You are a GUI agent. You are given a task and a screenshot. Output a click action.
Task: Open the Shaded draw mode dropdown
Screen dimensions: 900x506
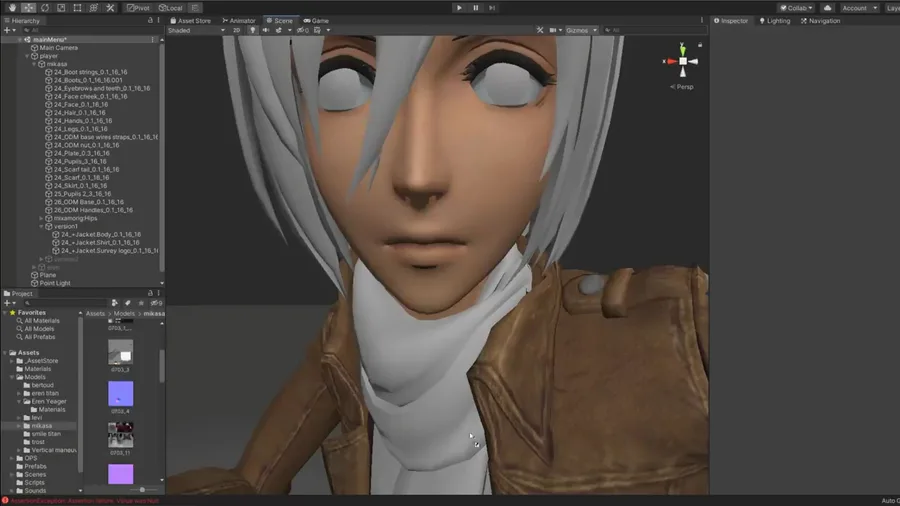[x=196, y=30]
